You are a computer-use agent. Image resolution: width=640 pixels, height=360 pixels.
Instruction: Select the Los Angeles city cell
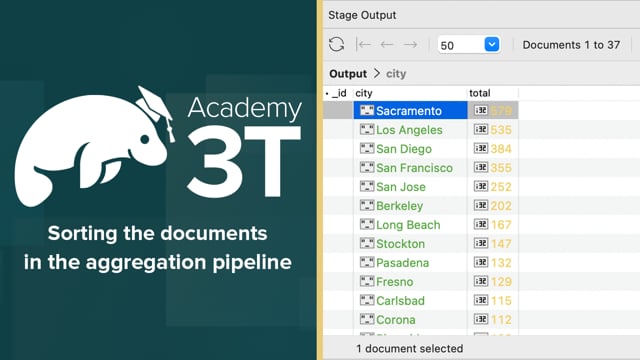point(410,130)
